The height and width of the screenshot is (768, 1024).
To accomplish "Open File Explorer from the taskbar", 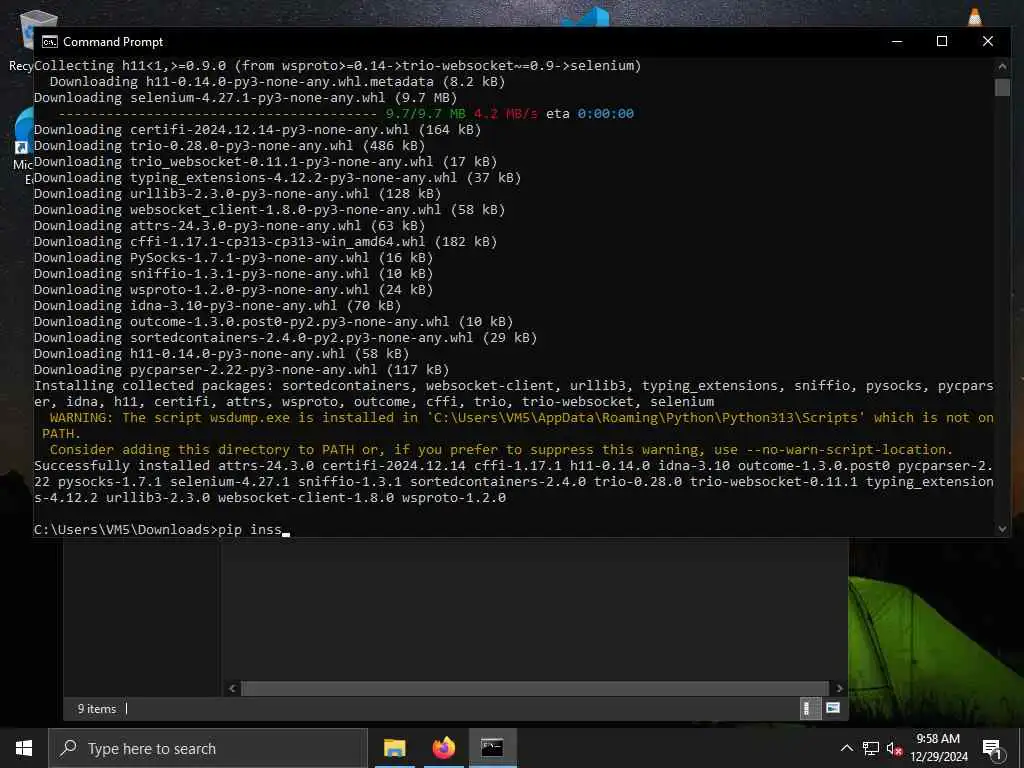I will point(395,748).
